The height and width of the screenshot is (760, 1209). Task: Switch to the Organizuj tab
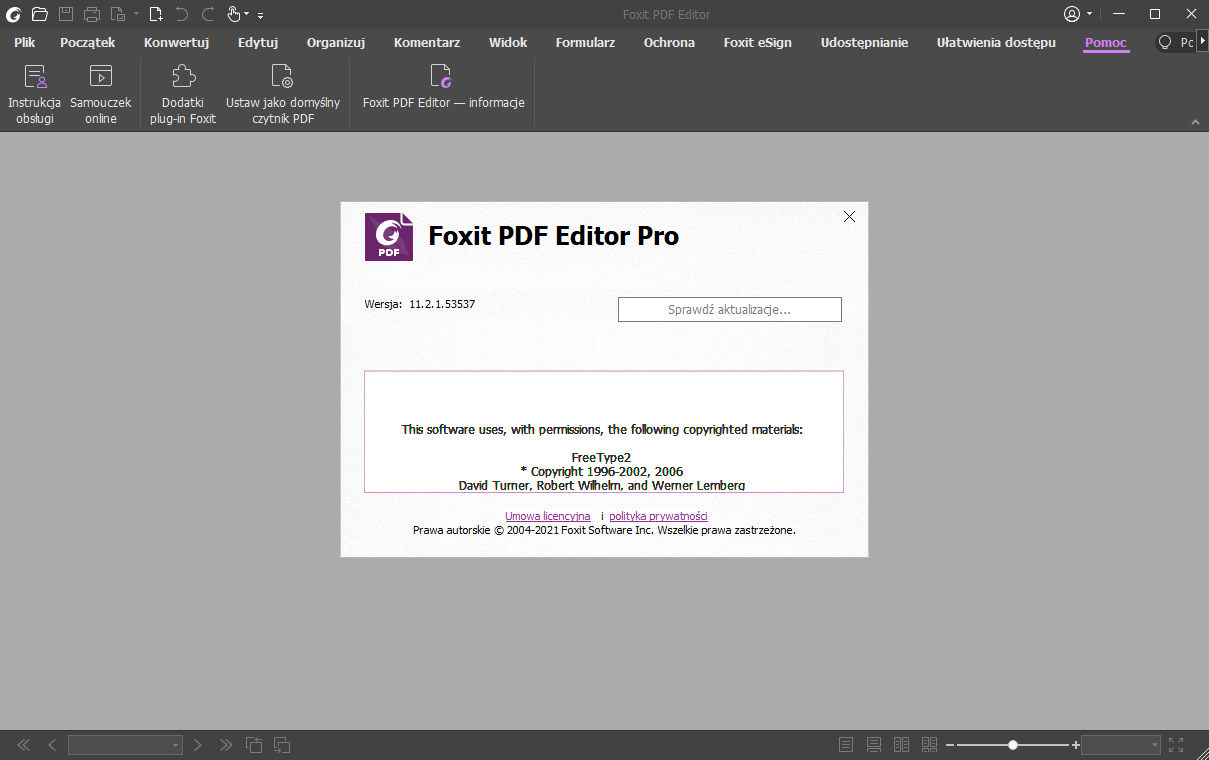(x=336, y=42)
